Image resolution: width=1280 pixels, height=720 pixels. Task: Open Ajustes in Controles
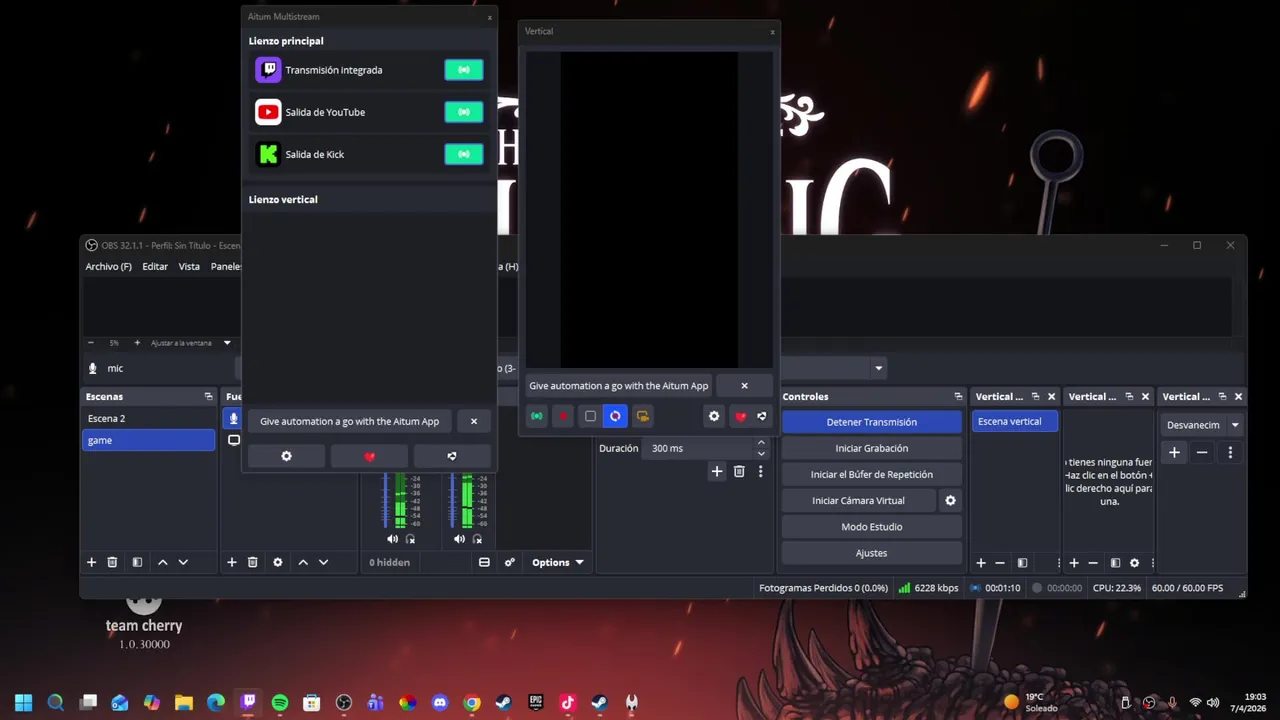pyautogui.click(x=872, y=552)
